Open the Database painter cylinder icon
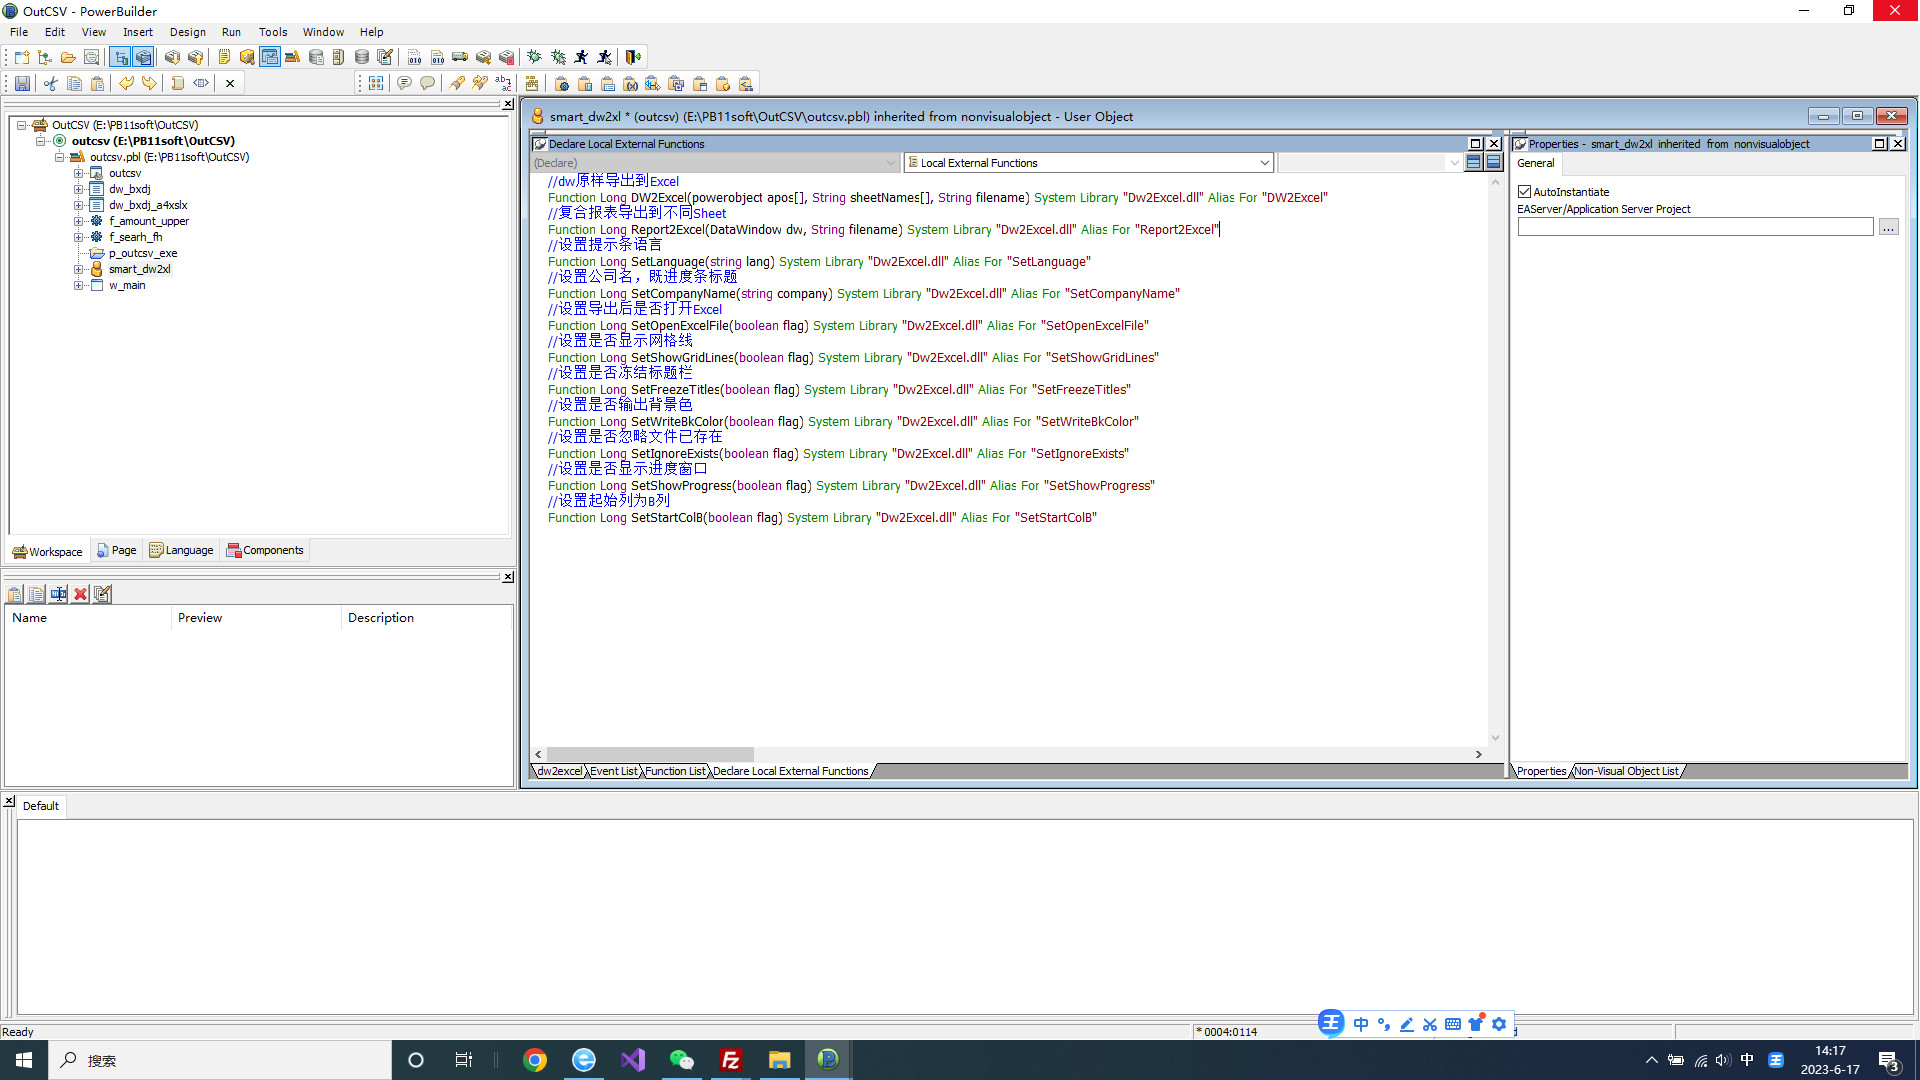 (x=362, y=57)
